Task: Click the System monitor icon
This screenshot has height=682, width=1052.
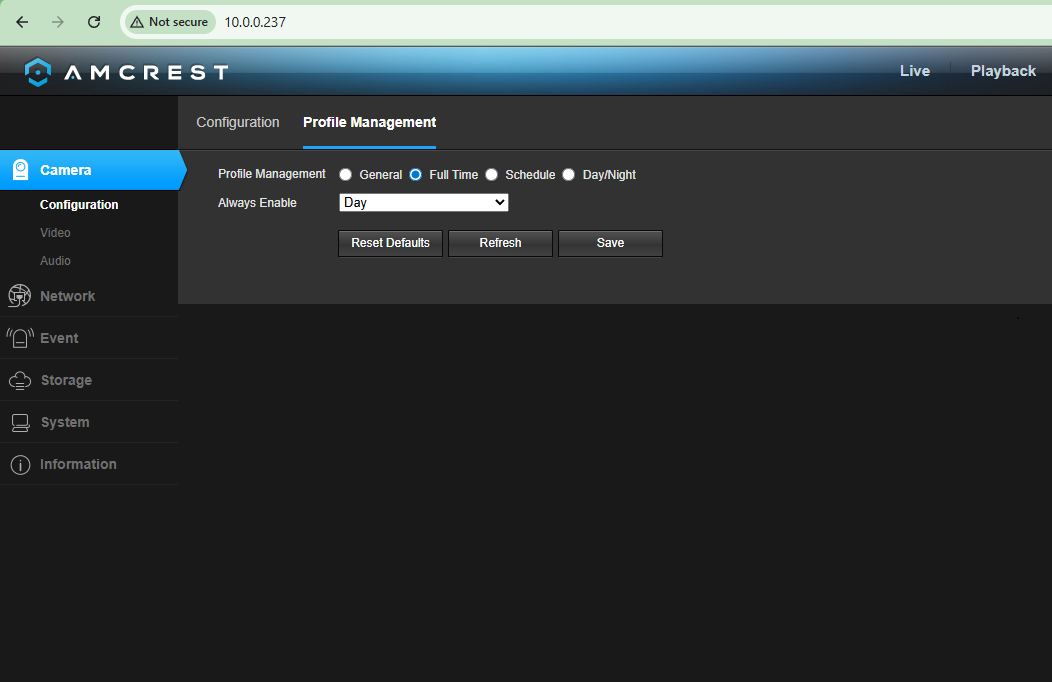Action: click(20, 422)
